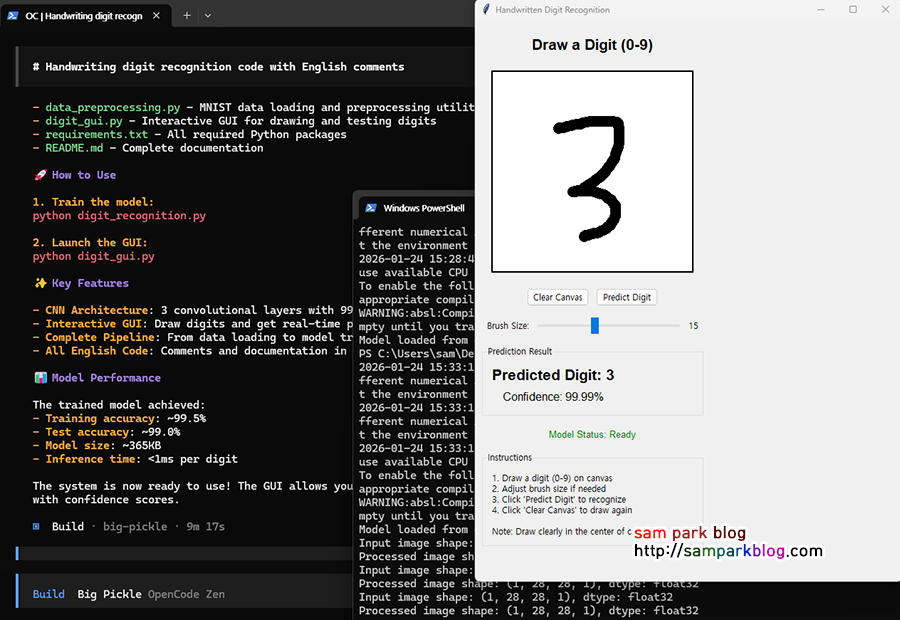
Task: Minimize the Handwritten Digit Recognition window
Action: [821, 10]
